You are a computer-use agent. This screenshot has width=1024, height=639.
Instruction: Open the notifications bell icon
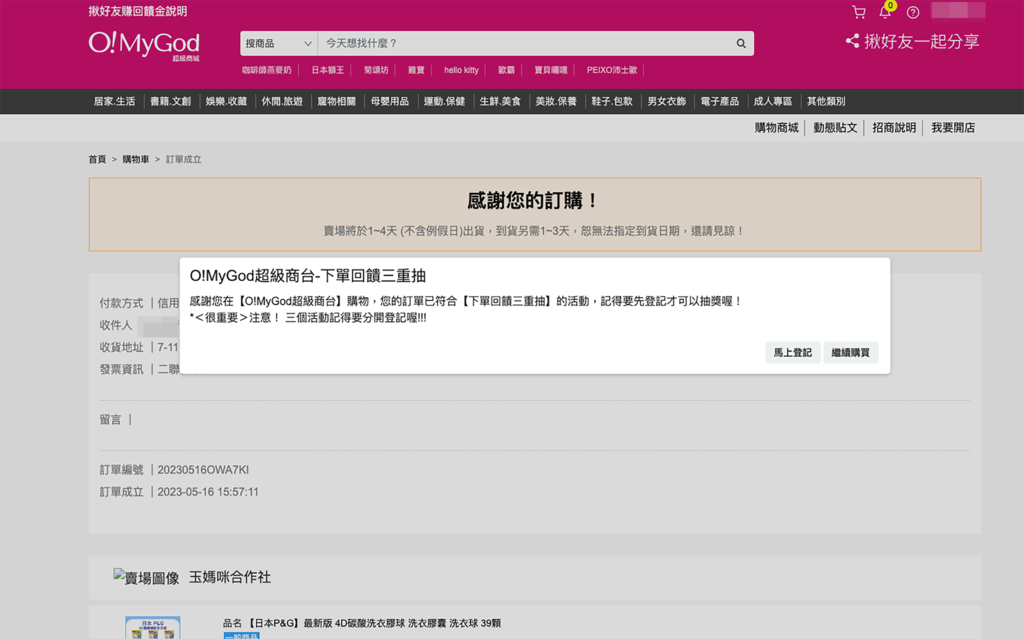pos(885,12)
